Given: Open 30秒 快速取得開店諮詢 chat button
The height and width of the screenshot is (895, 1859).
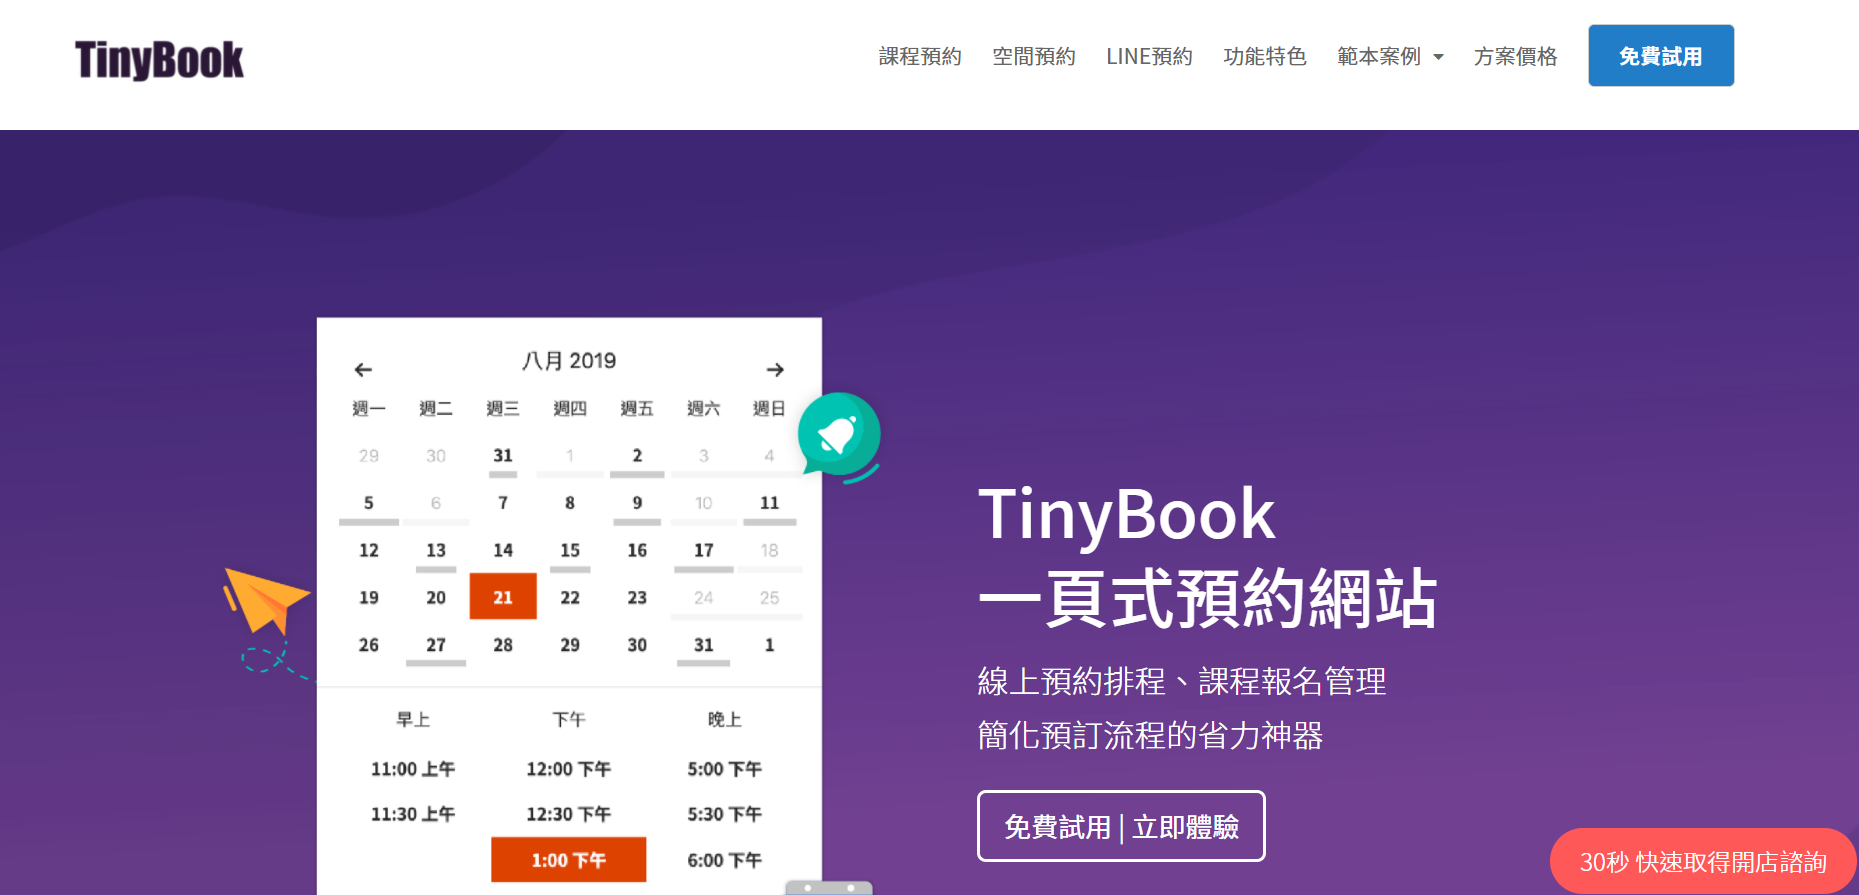Looking at the screenshot, I should click(x=1703, y=862).
